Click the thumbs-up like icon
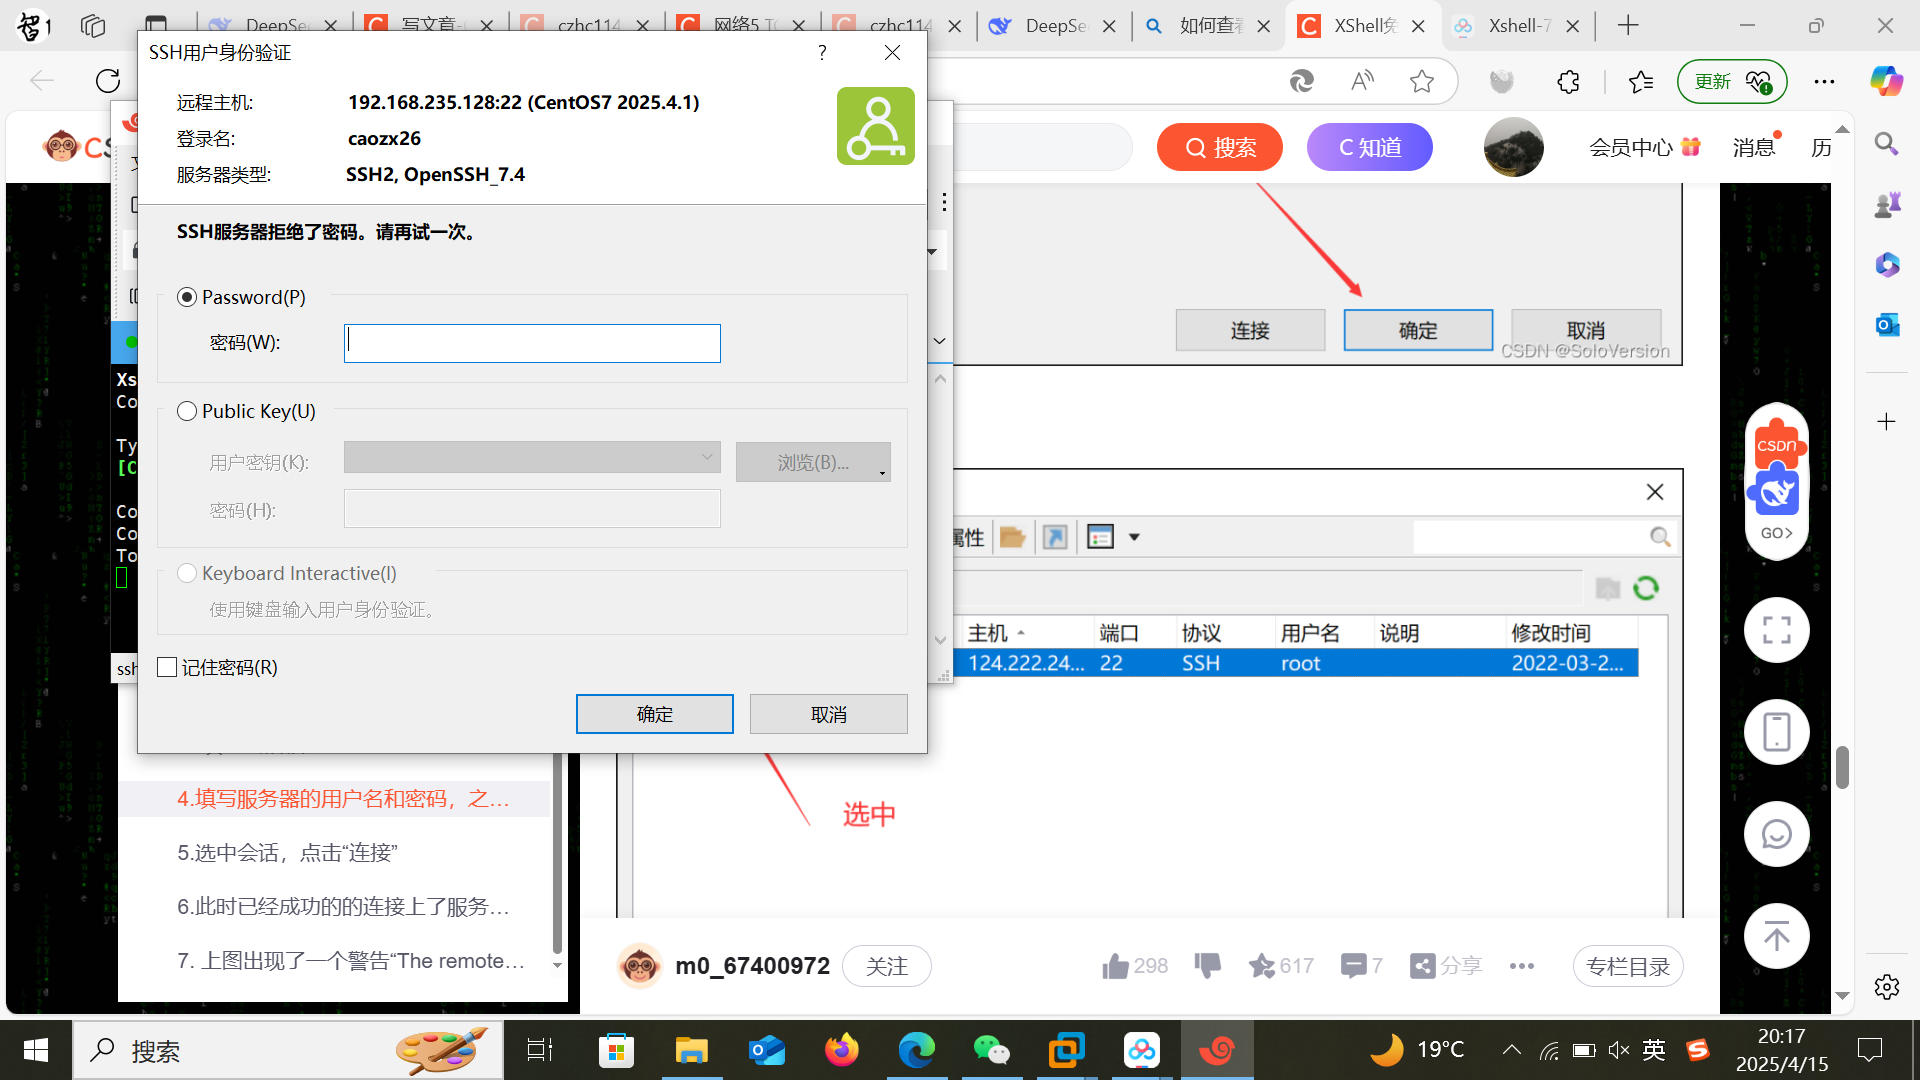1920x1080 pixels. pyautogui.click(x=1115, y=966)
